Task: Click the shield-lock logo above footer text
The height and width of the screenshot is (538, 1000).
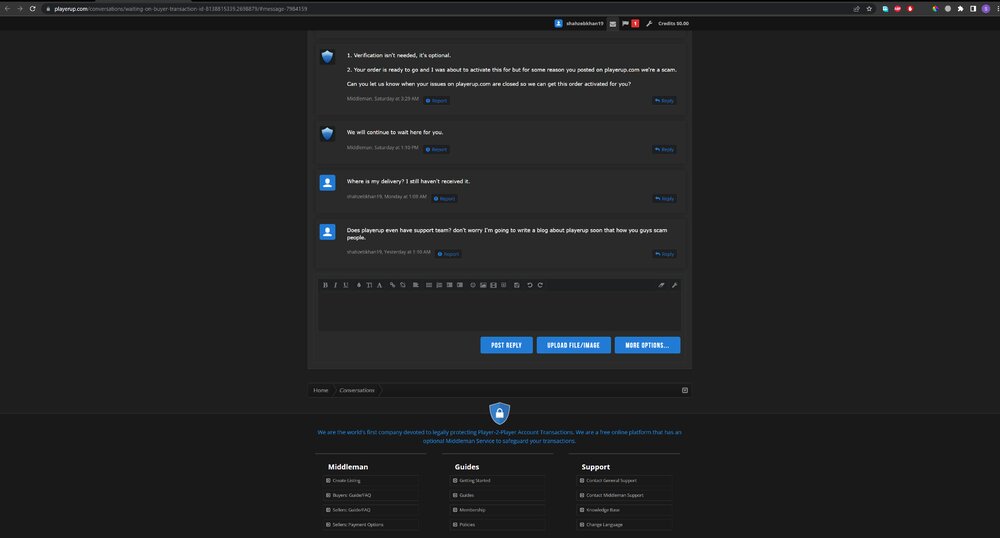Action: [499, 413]
